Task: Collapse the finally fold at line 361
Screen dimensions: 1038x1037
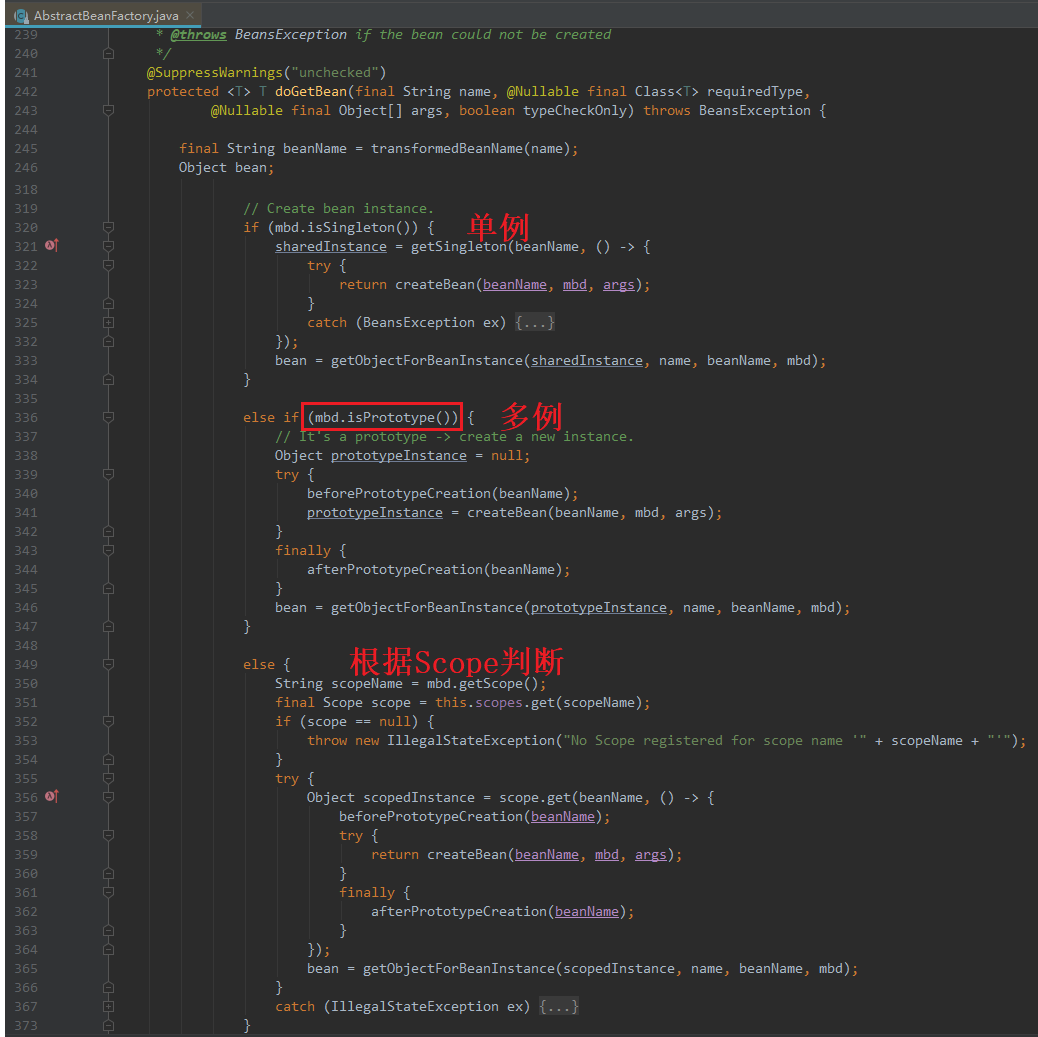Action: (x=109, y=892)
